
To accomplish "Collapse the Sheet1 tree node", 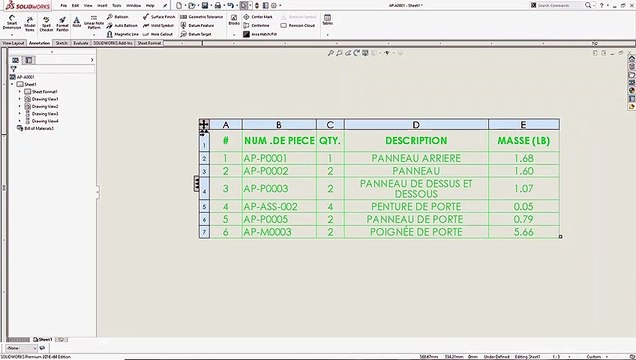I will pyautogui.click(x=12, y=84).
